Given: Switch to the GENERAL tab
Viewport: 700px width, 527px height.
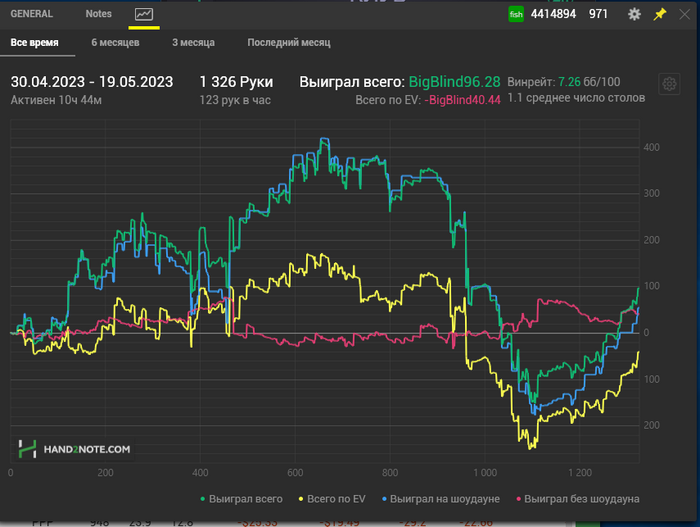Looking at the screenshot, I should click(x=32, y=14).
